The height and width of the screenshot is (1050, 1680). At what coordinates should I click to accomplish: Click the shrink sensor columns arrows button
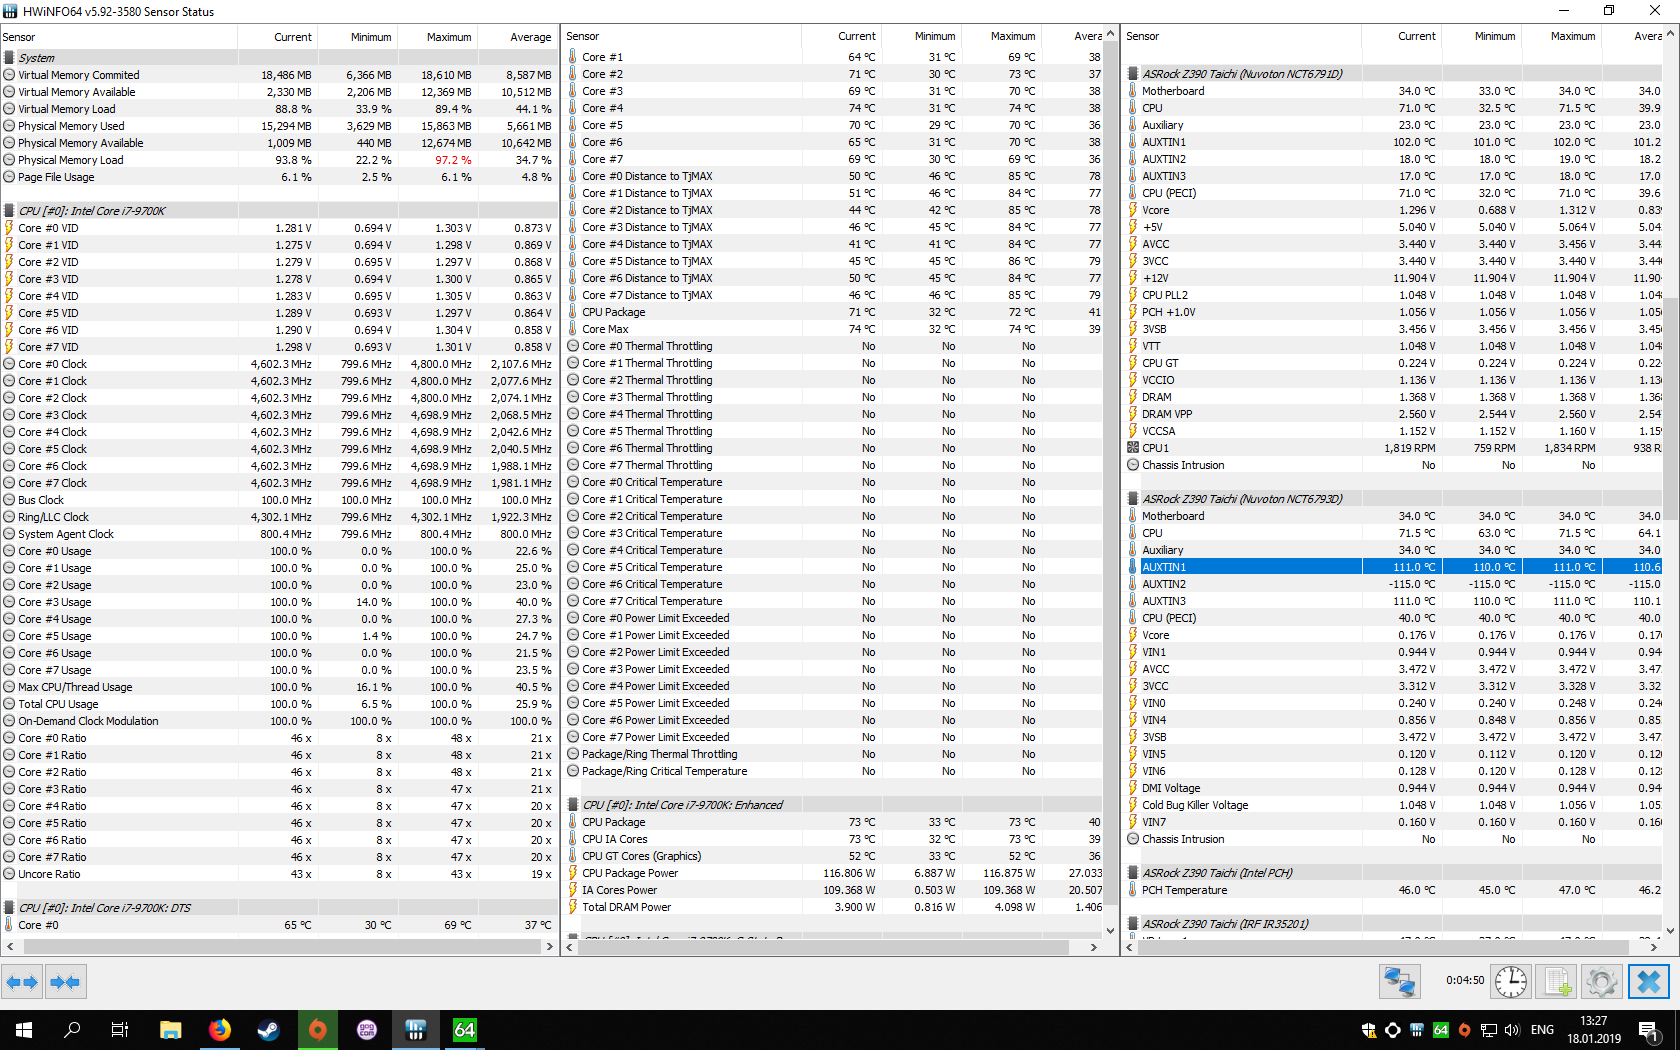65,982
